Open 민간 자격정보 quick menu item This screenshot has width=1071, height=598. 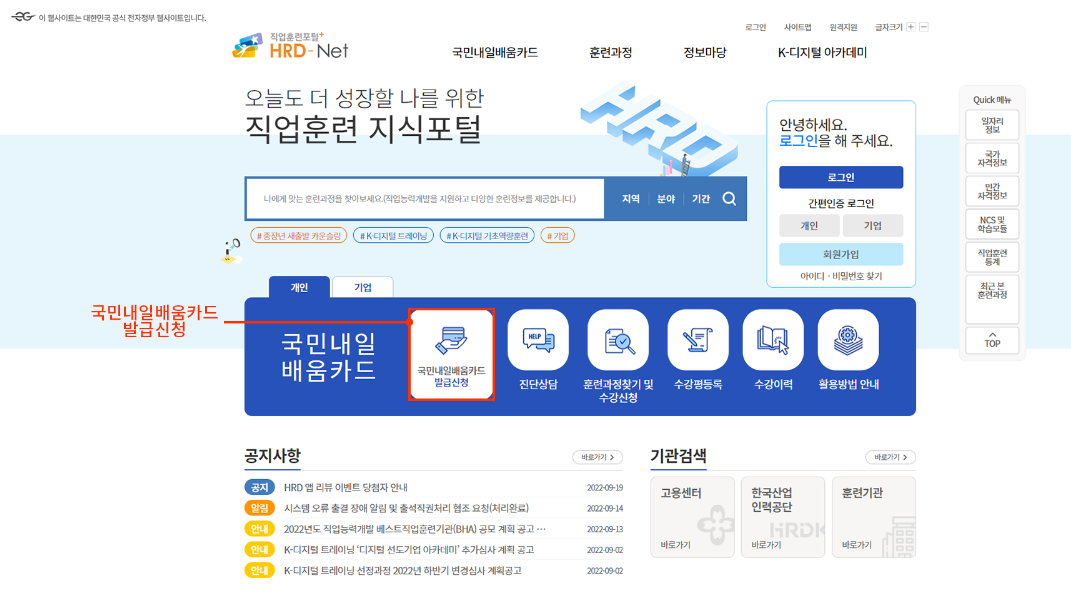tap(992, 191)
